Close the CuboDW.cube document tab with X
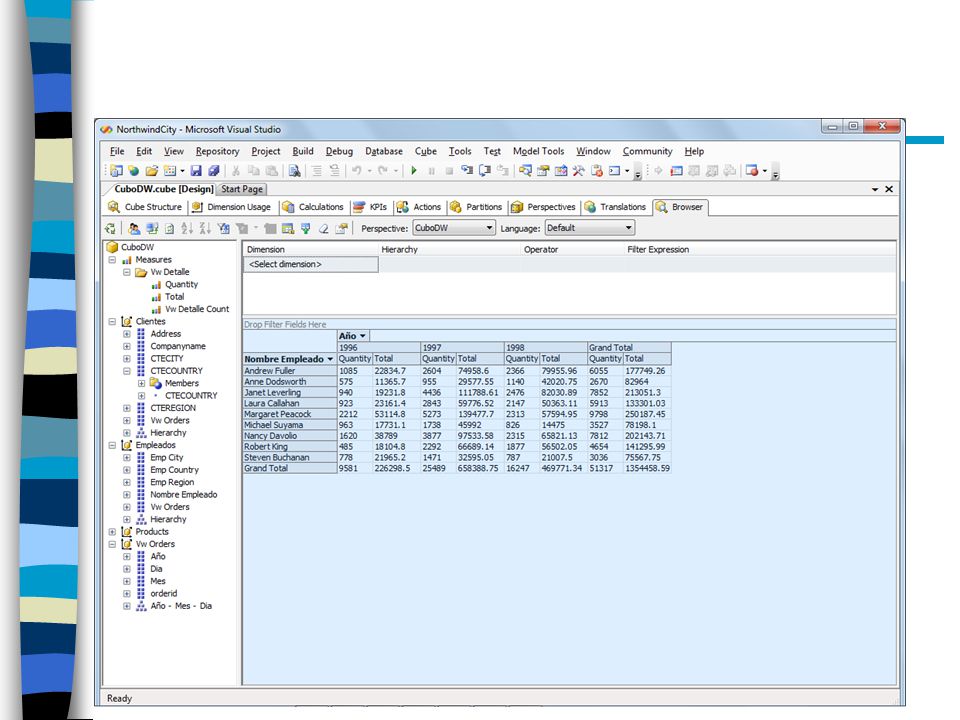 (x=889, y=189)
